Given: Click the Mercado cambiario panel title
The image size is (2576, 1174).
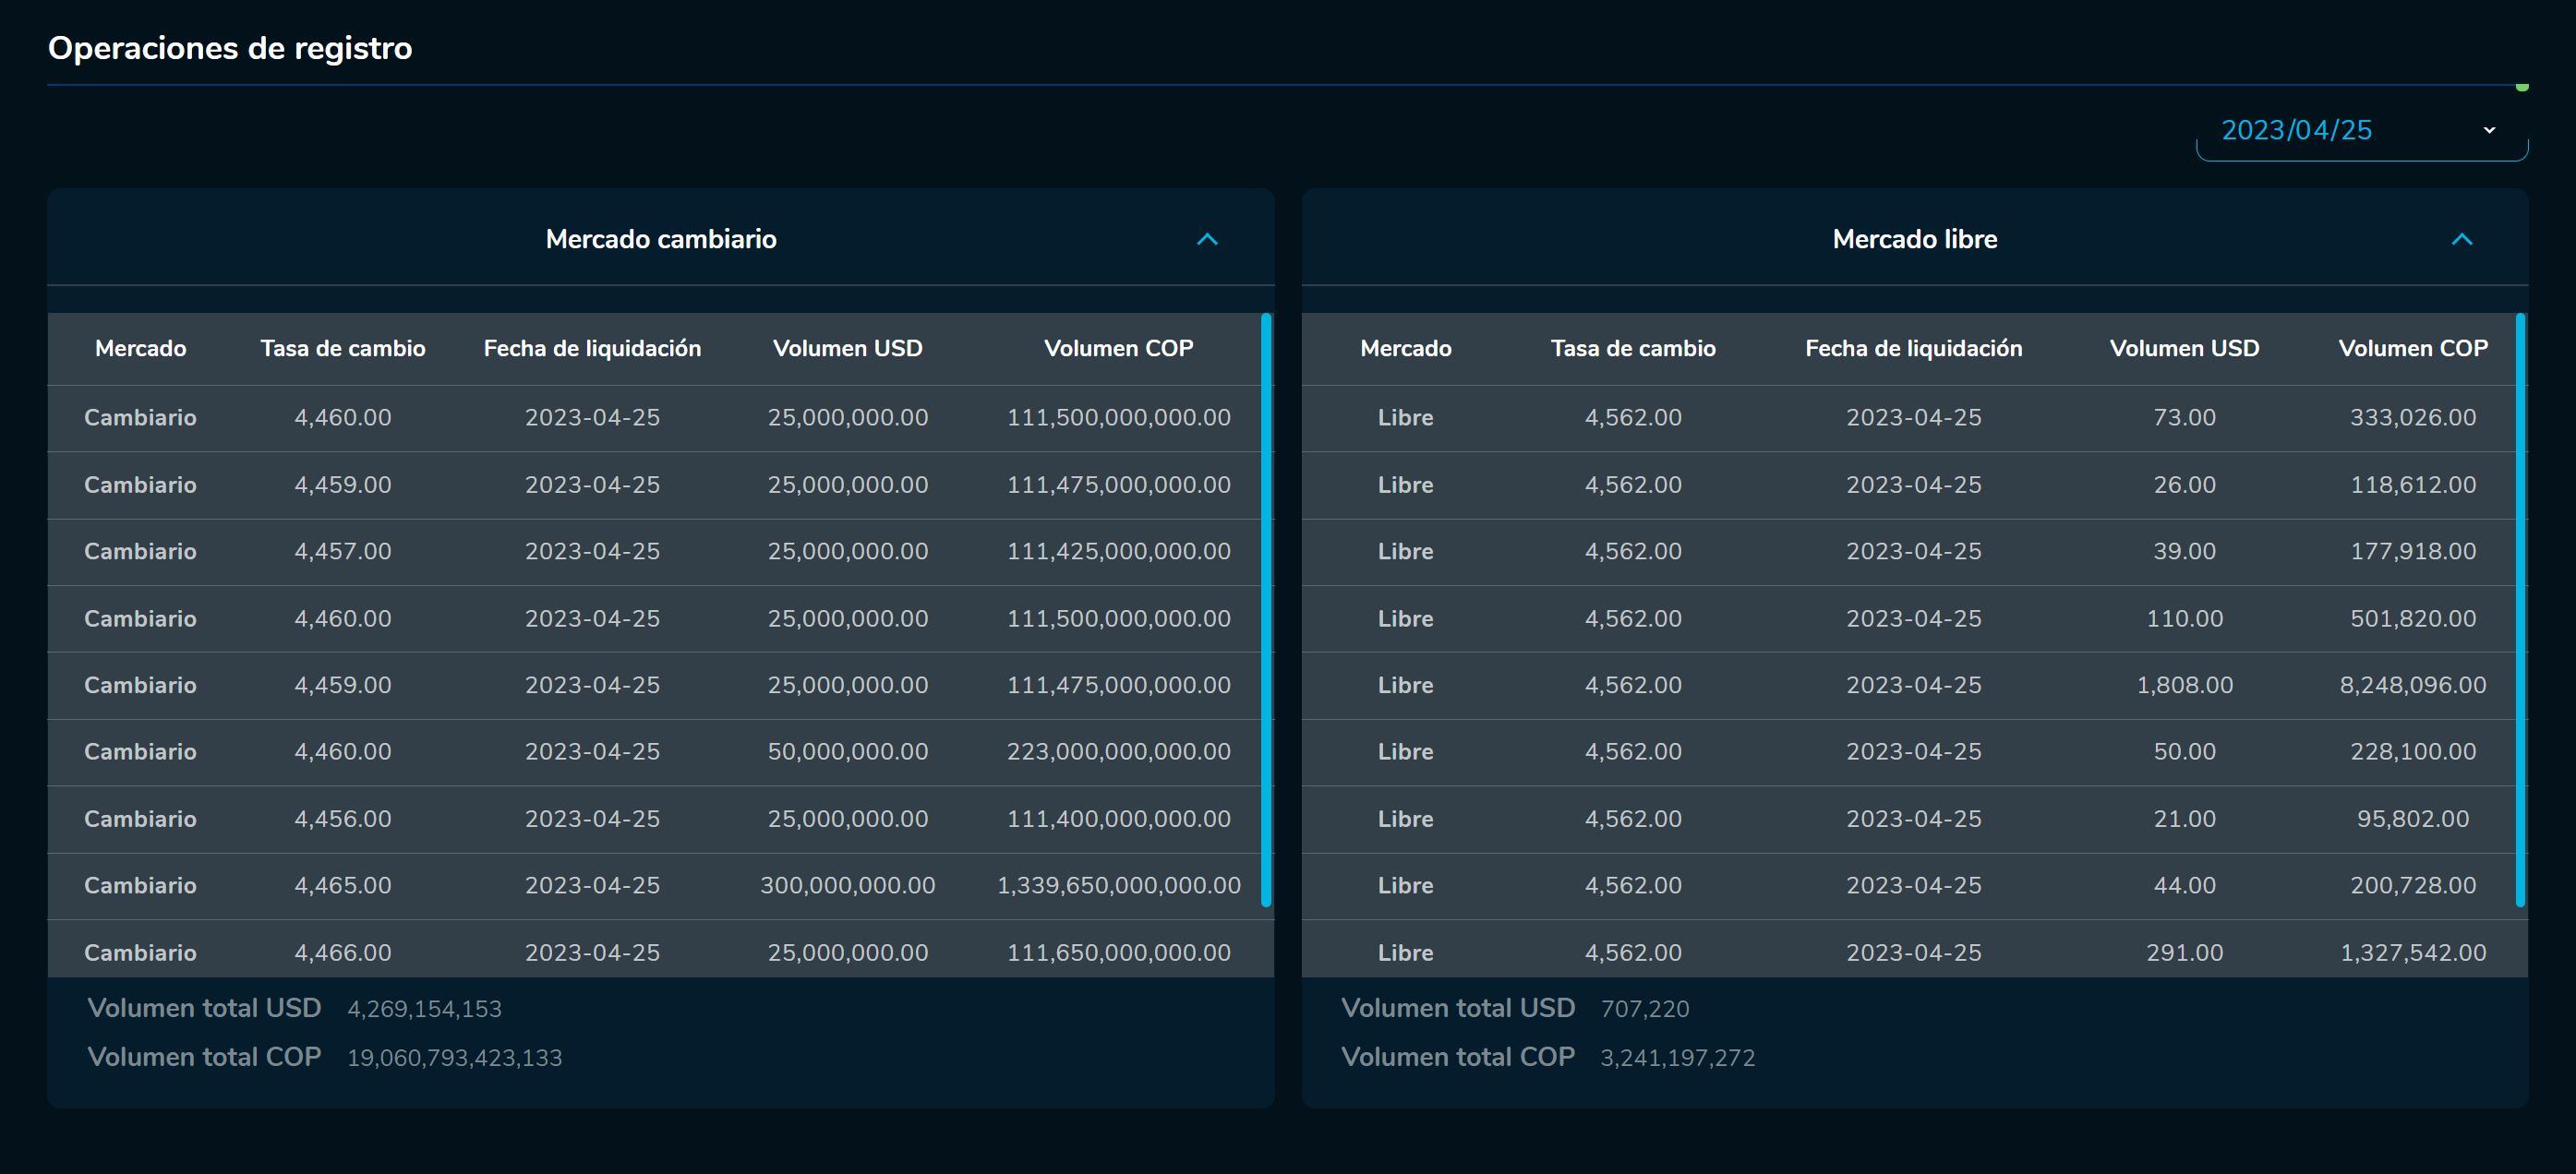Looking at the screenshot, I should [661, 239].
